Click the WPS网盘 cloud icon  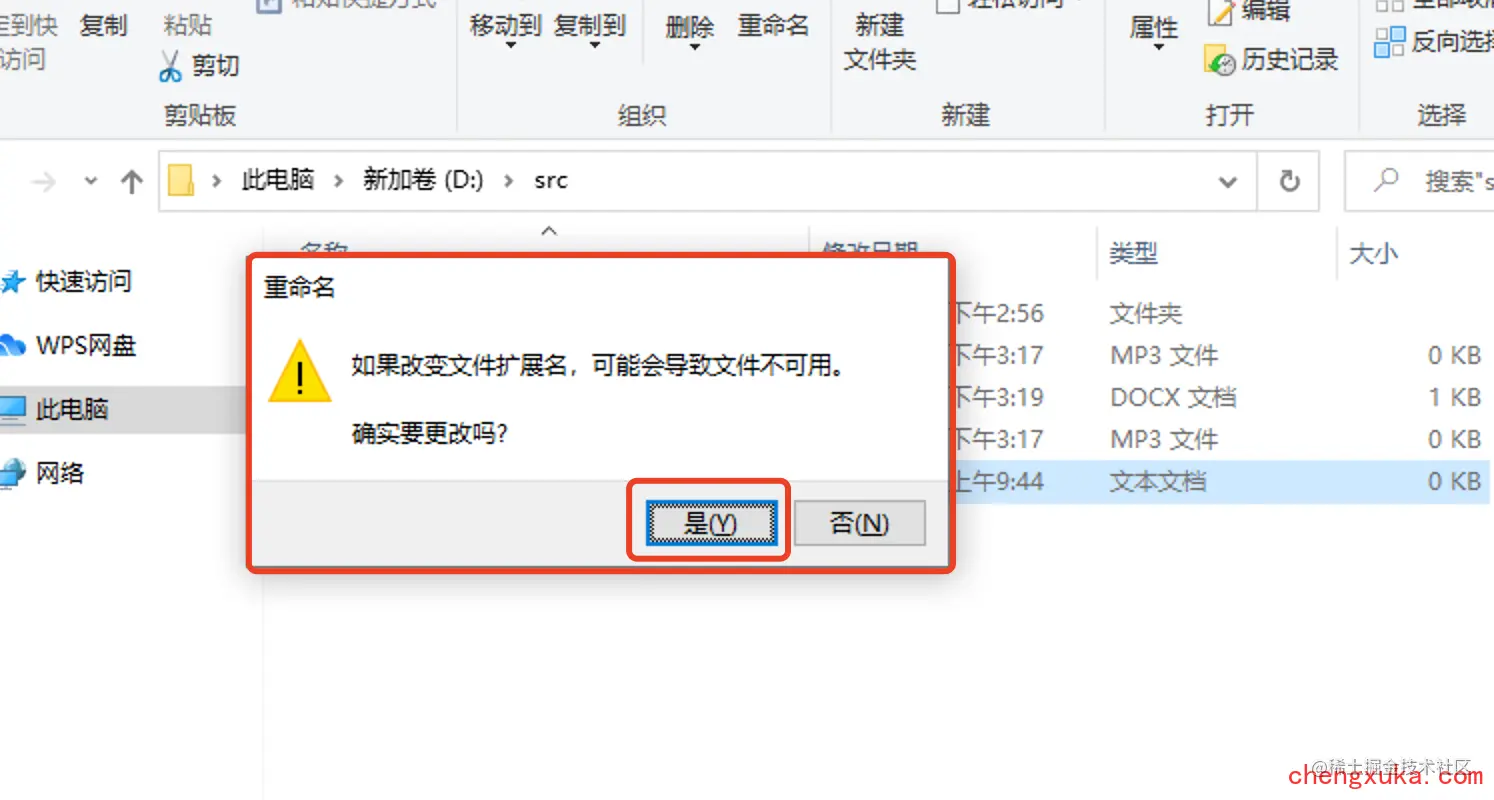[12, 346]
